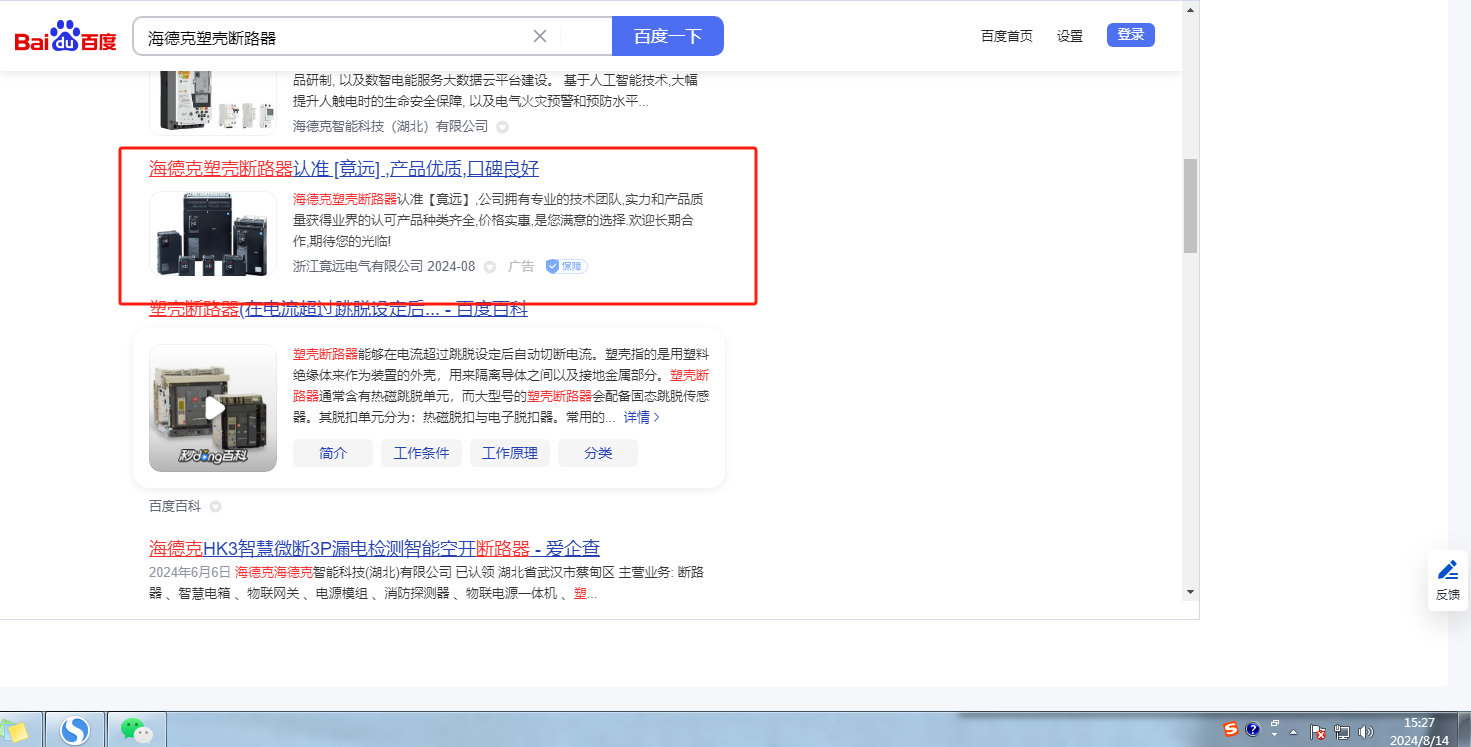Open WeChat from the taskbar

(x=136, y=731)
